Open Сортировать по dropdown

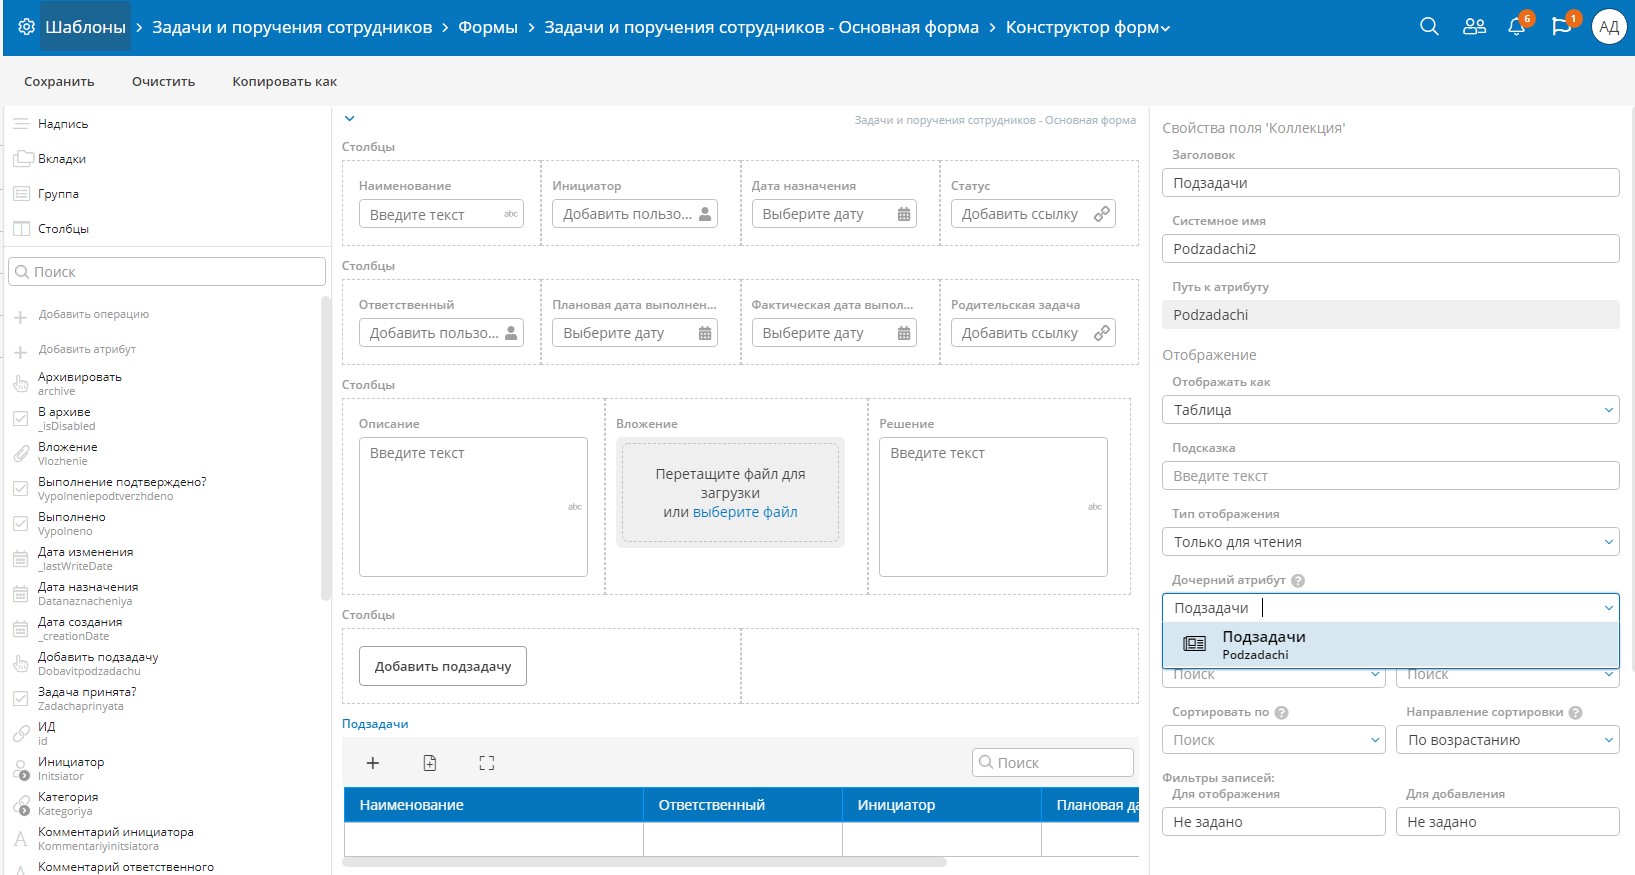pos(1274,740)
